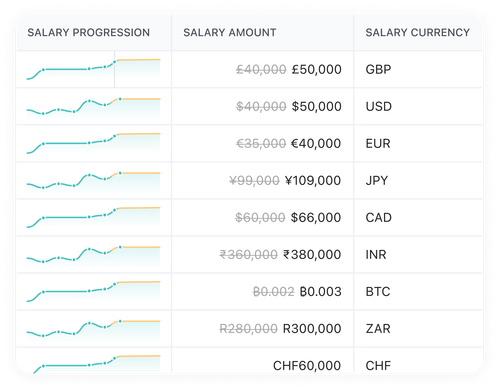Select the struck-through $40,000 USD amount

[x=261, y=106]
